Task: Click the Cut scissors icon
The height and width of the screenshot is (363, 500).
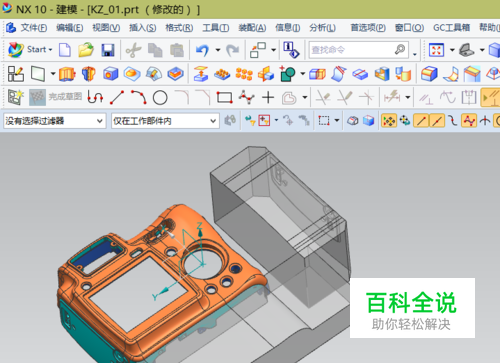Action: [133, 50]
